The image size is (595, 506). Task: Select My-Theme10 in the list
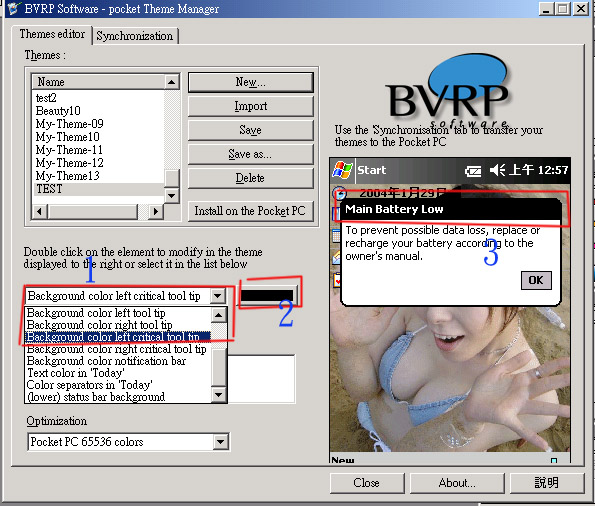(x=68, y=137)
